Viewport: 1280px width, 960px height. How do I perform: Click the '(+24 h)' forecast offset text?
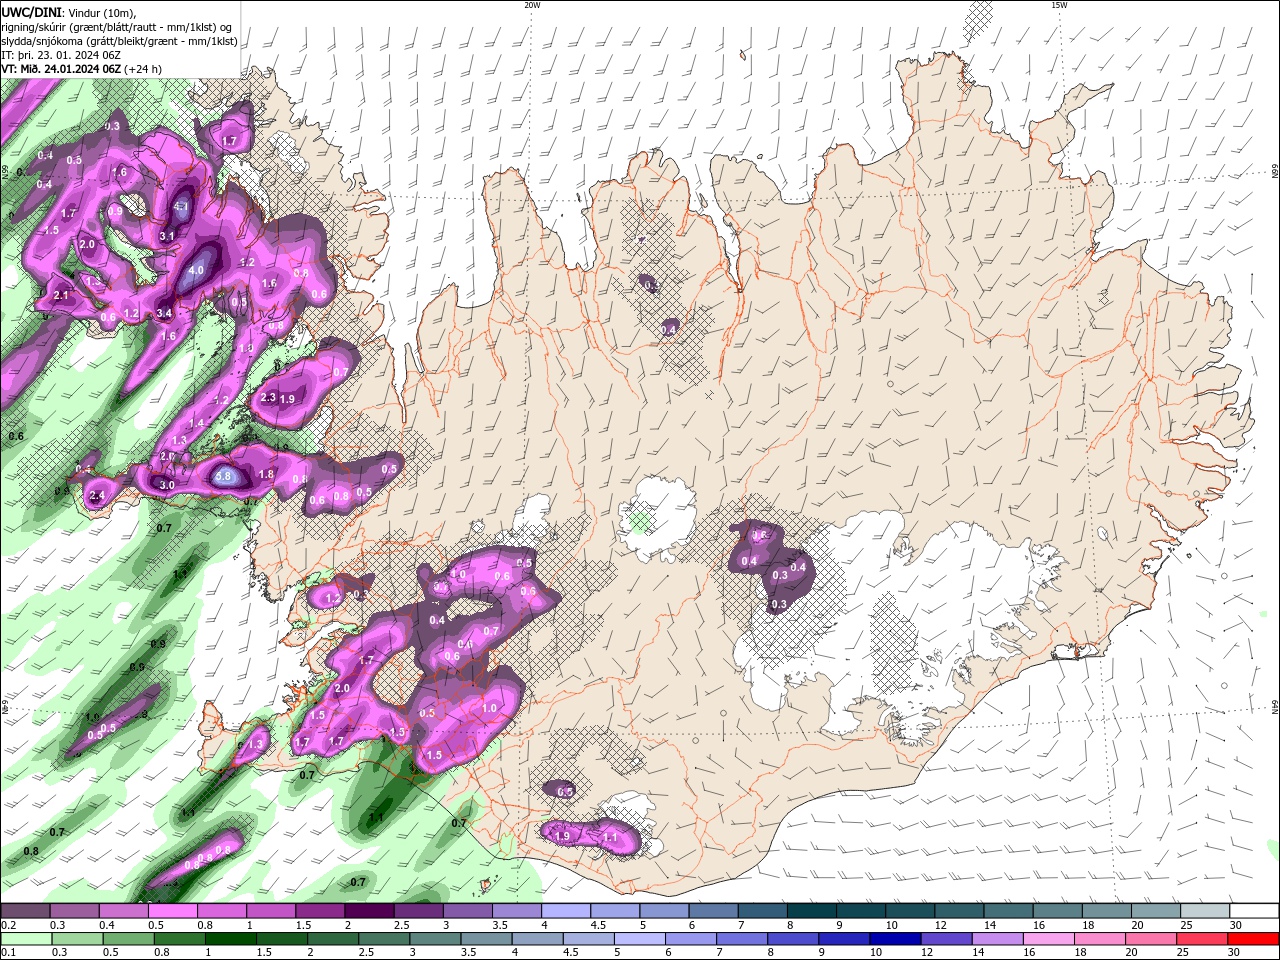pos(143,69)
